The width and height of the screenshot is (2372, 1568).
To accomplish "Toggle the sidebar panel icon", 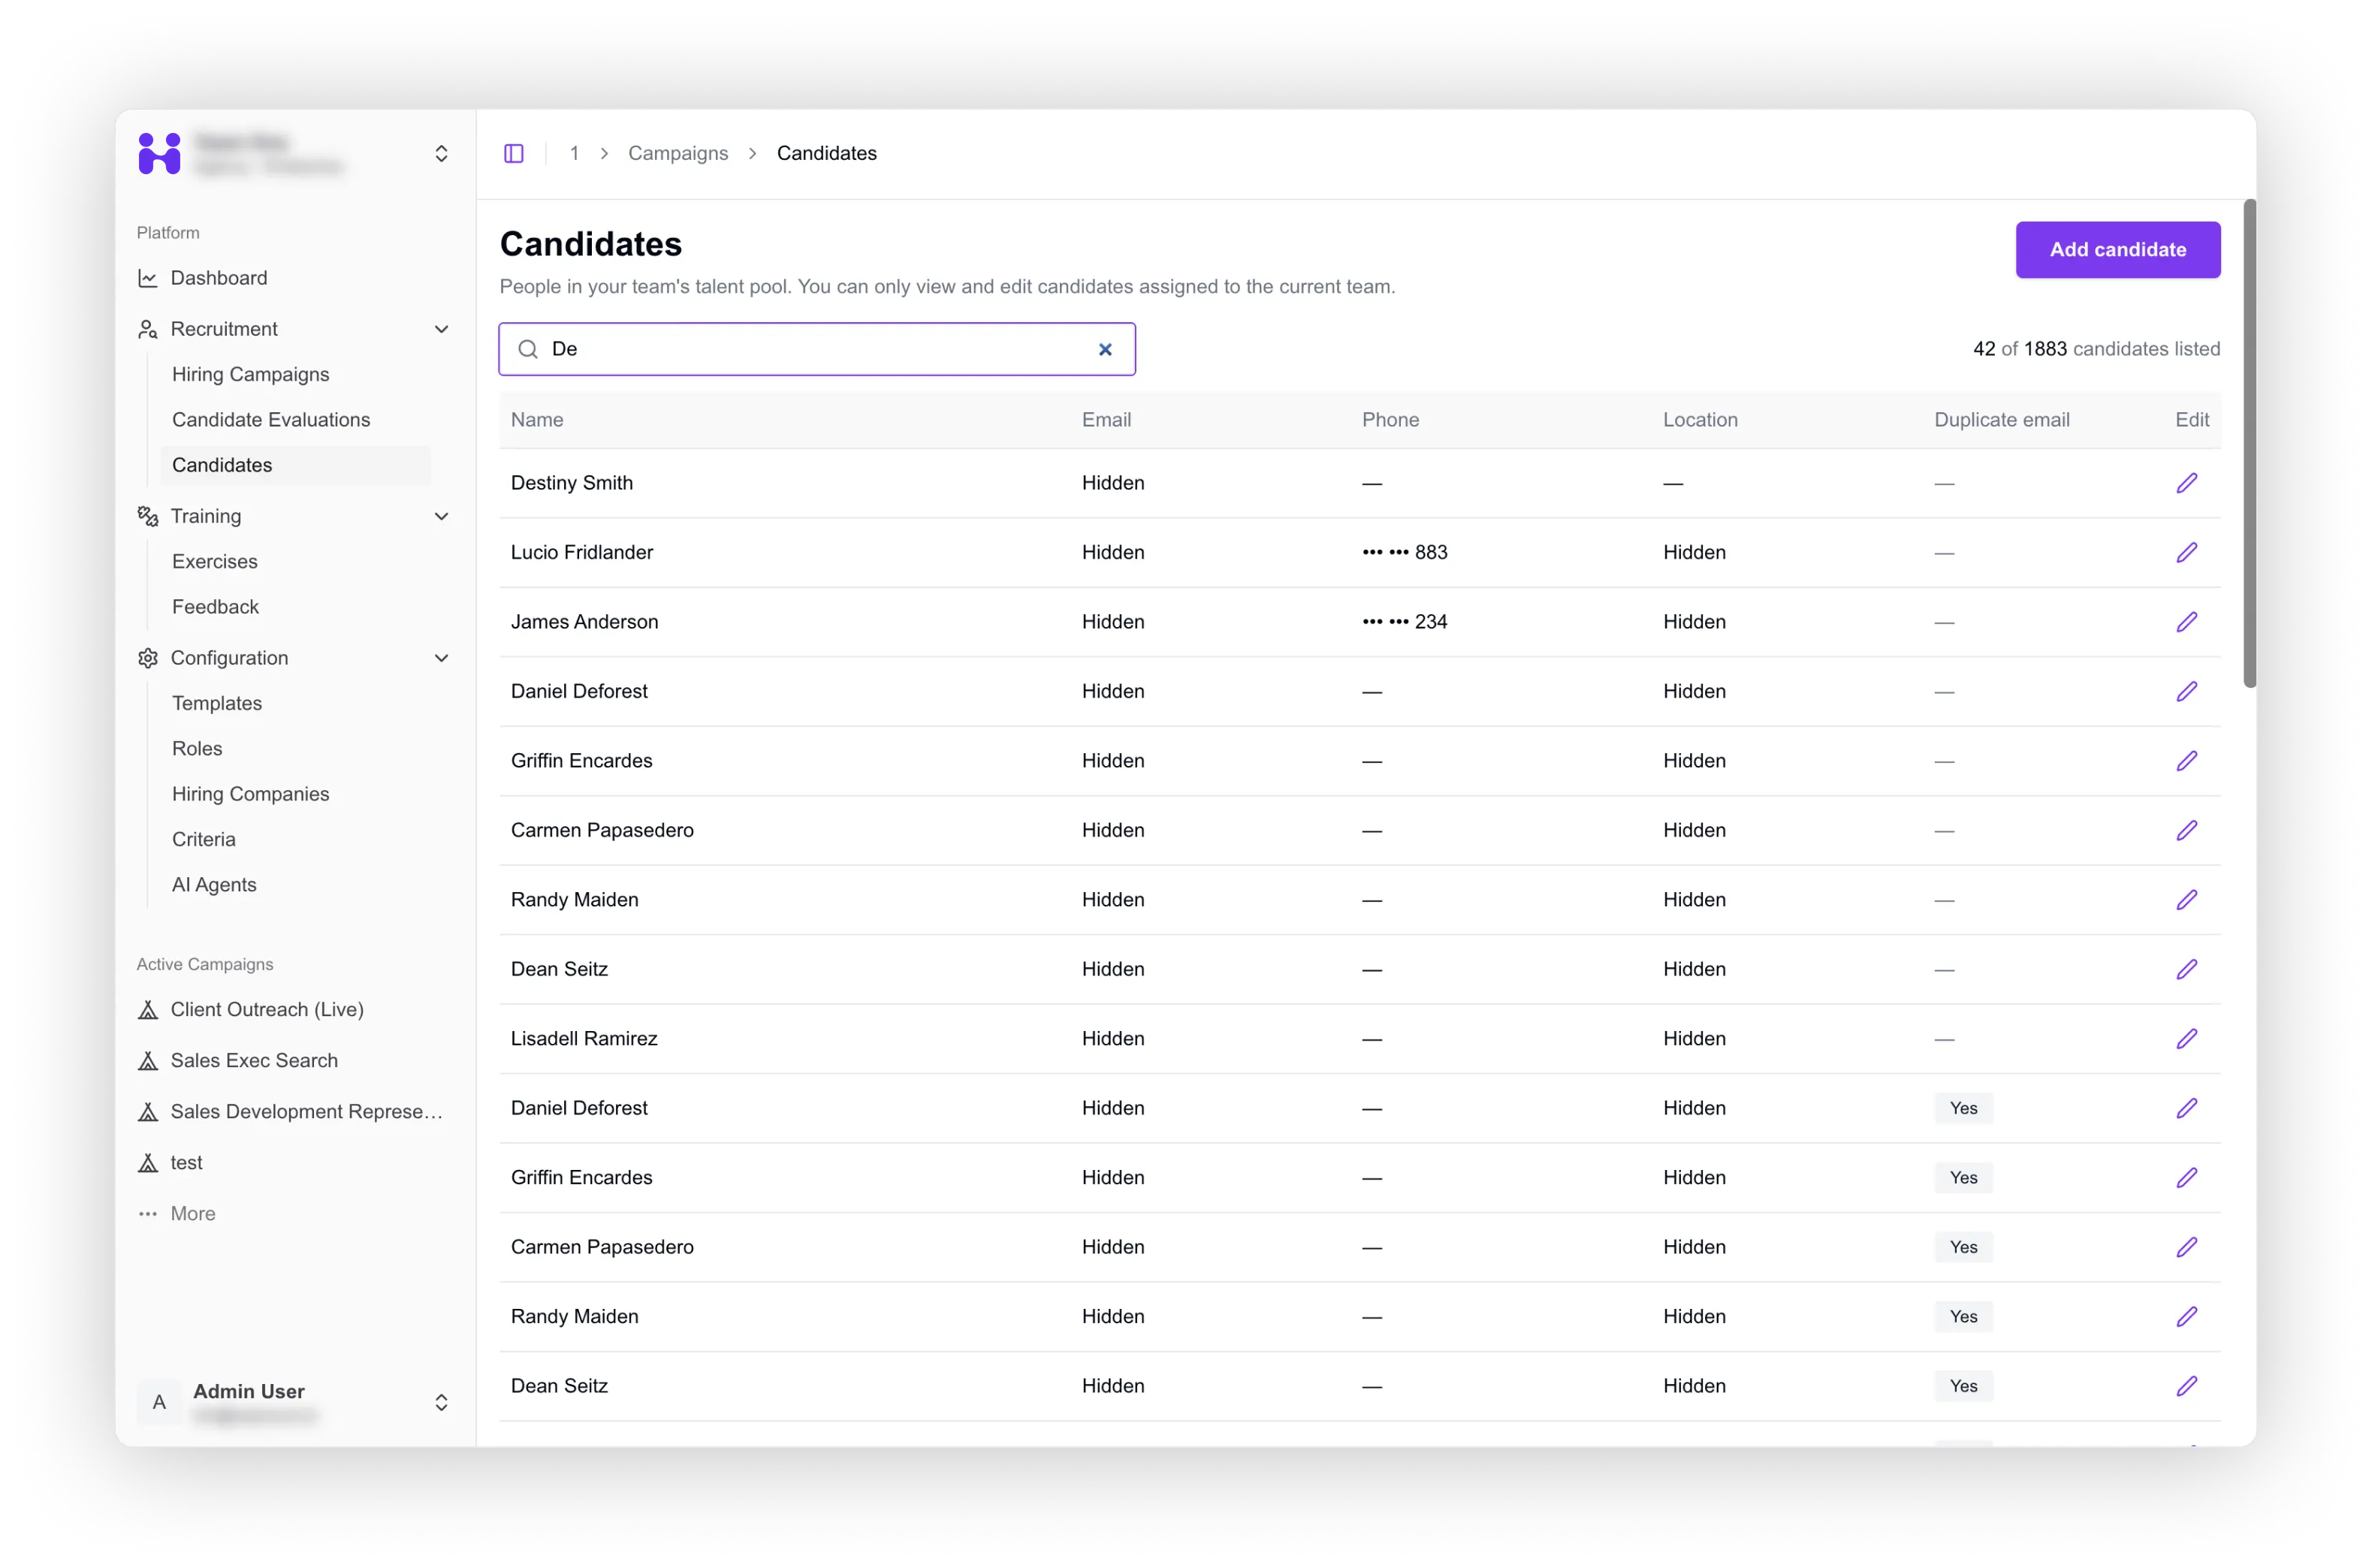I will (x=514, y=153).
